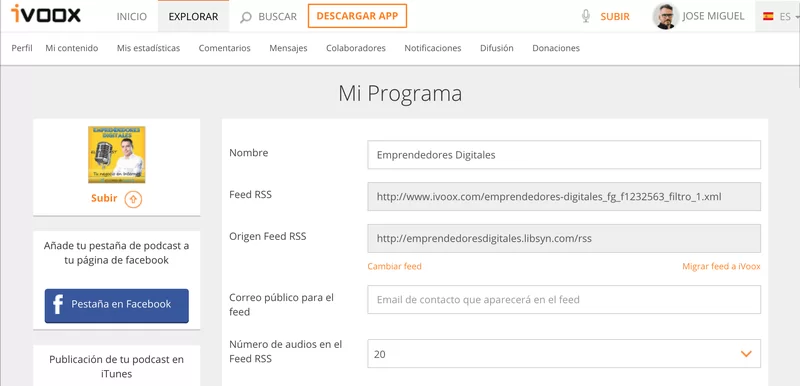Open Mi contenido section
800x386 pixels.
(71, 48)
